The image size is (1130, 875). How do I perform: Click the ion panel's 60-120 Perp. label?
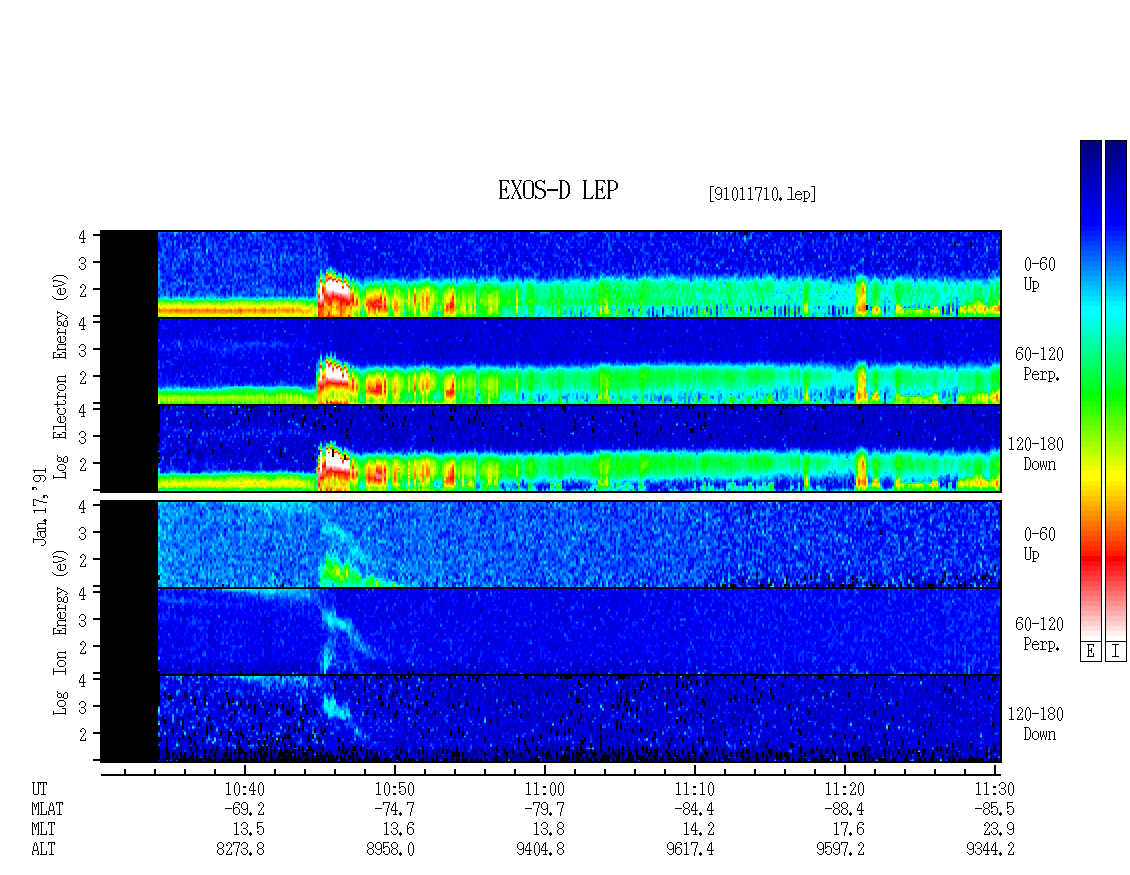click(1039, 634)
